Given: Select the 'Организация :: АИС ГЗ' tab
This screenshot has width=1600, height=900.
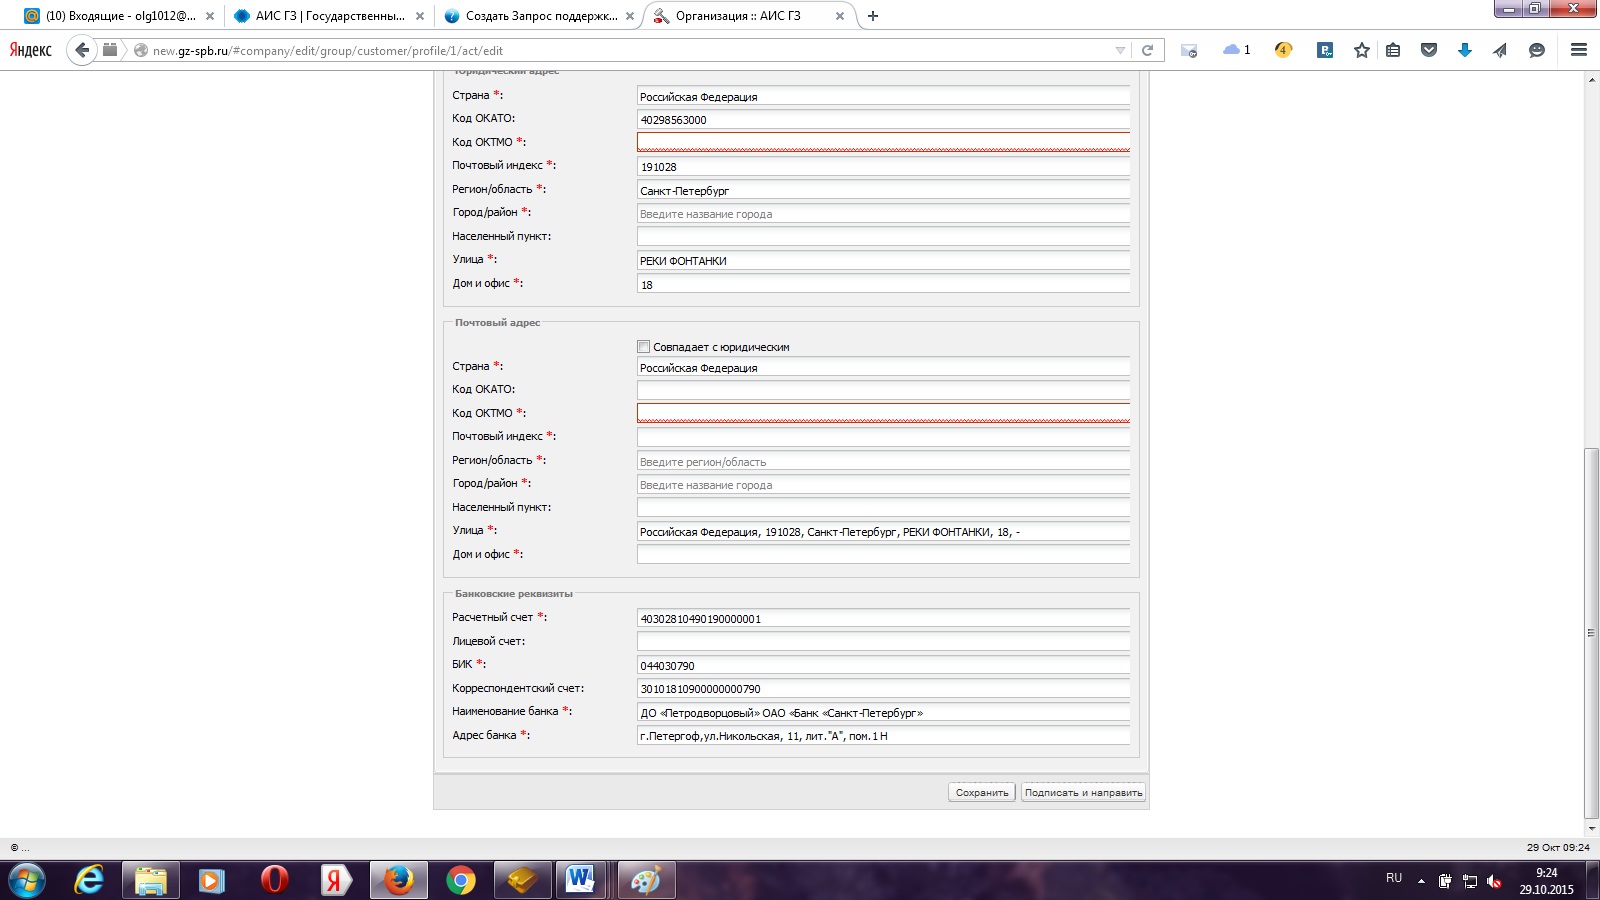Looking at the screenshot, I should 750,16.
